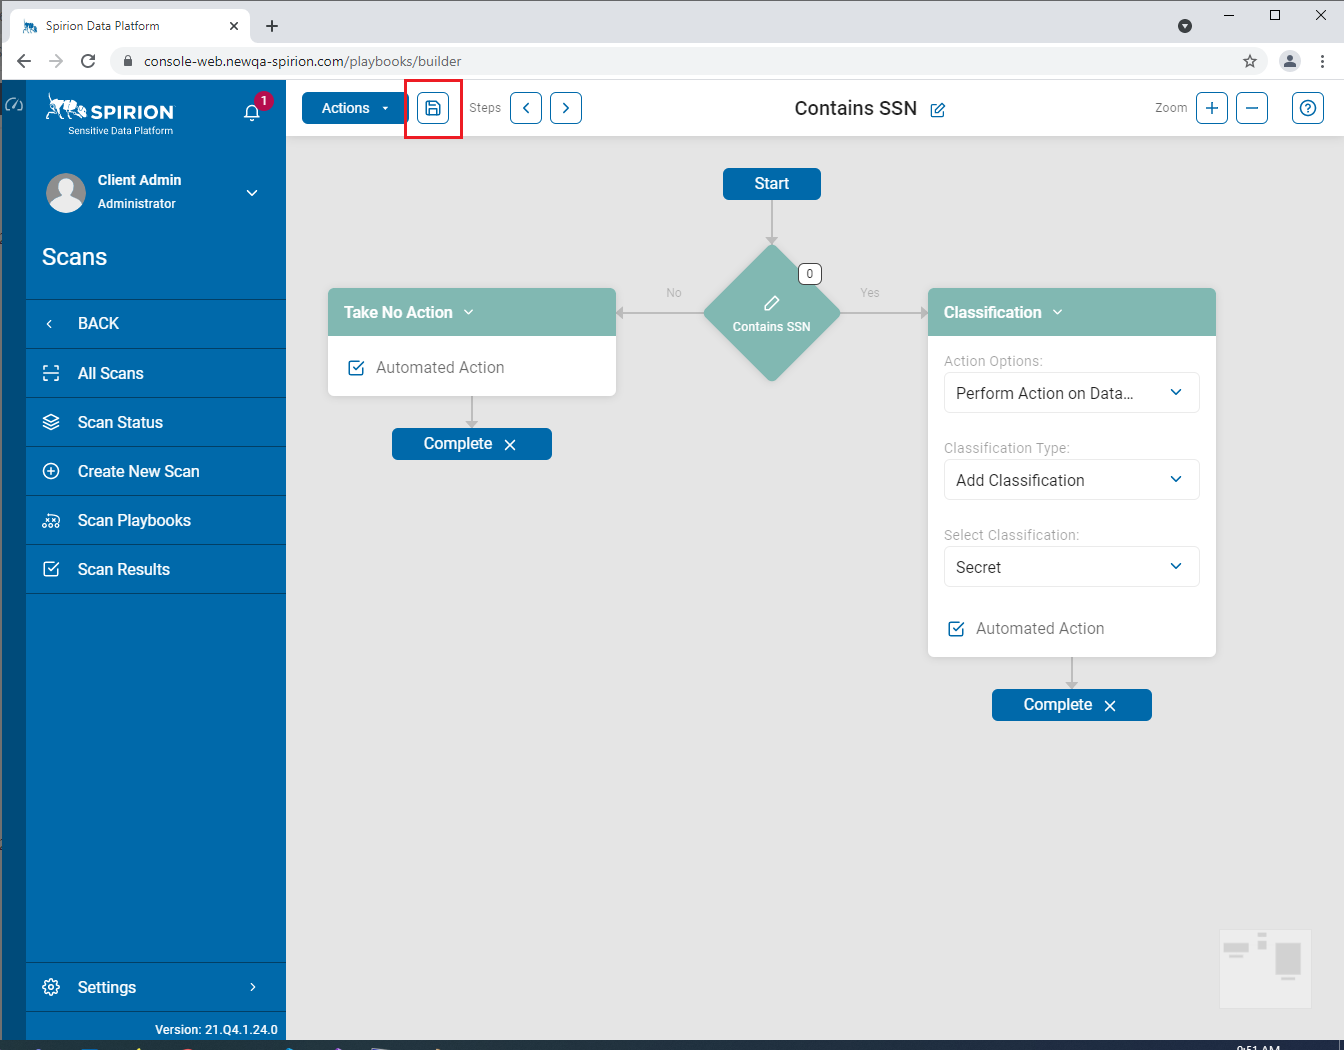Image resolution: width=1344 pixels, height=1050 pixels.
Task: Open the Secret classification dropdown
Action: click(x=1072, y=567)
